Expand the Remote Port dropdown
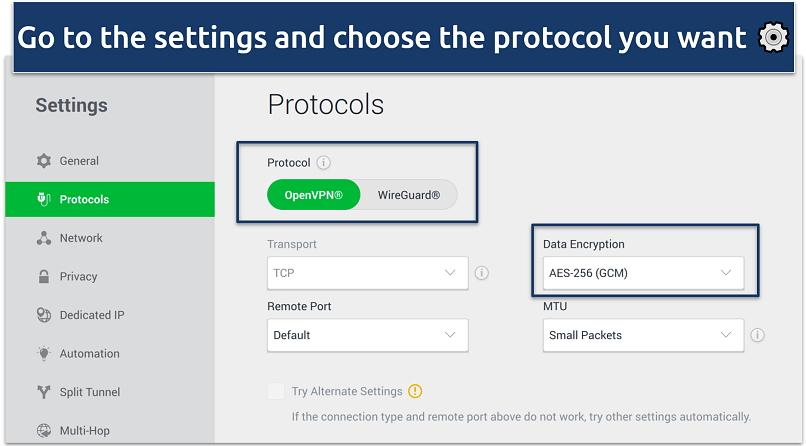Image resolution: width=806 pixels, height=446 pixels. 367,335
